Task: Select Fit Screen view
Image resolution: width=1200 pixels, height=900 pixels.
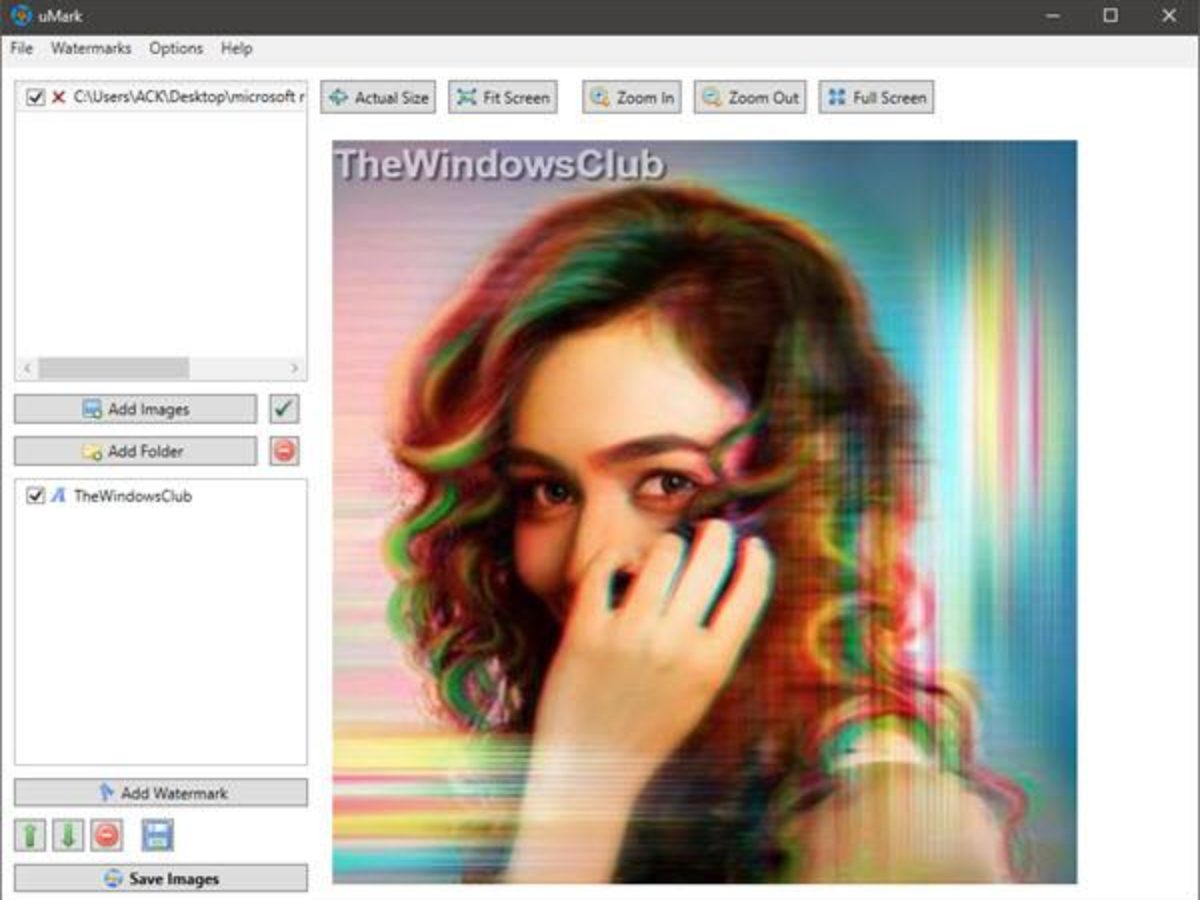Action: point(502,97)
